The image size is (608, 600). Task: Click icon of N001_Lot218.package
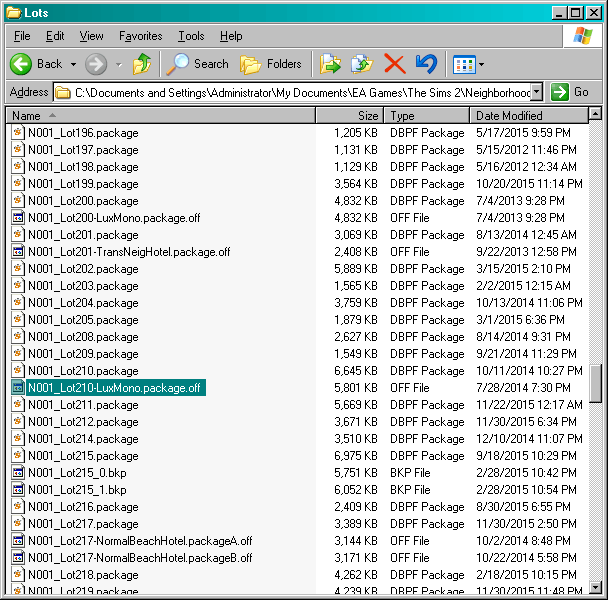click(x=17, y=574)
